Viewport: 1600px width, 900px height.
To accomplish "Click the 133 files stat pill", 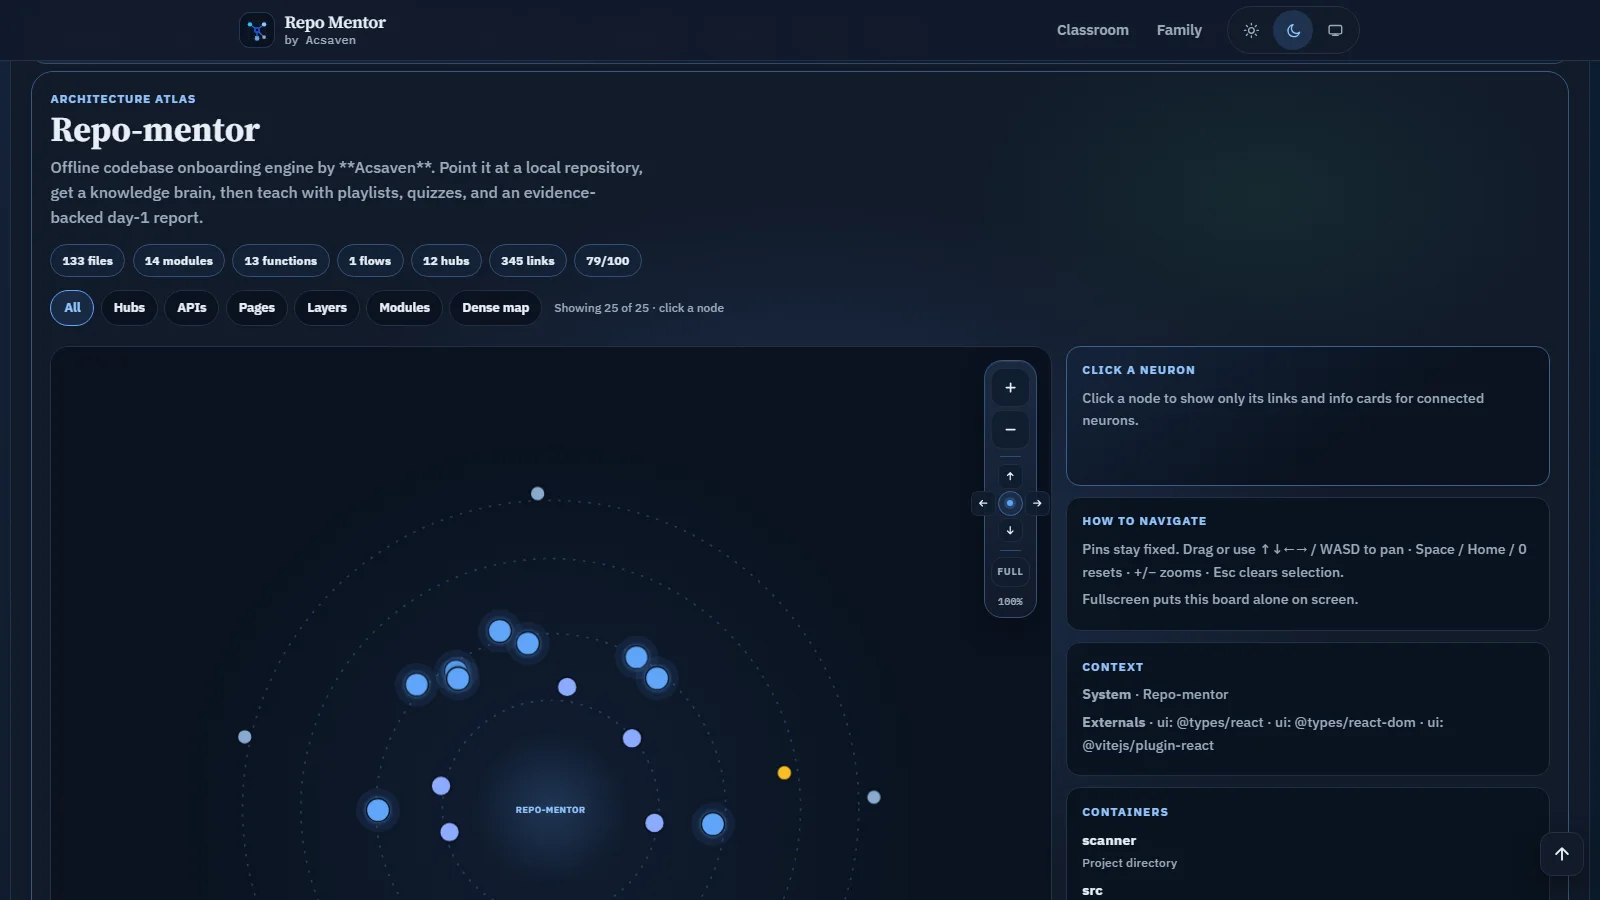I will (88, 261).
